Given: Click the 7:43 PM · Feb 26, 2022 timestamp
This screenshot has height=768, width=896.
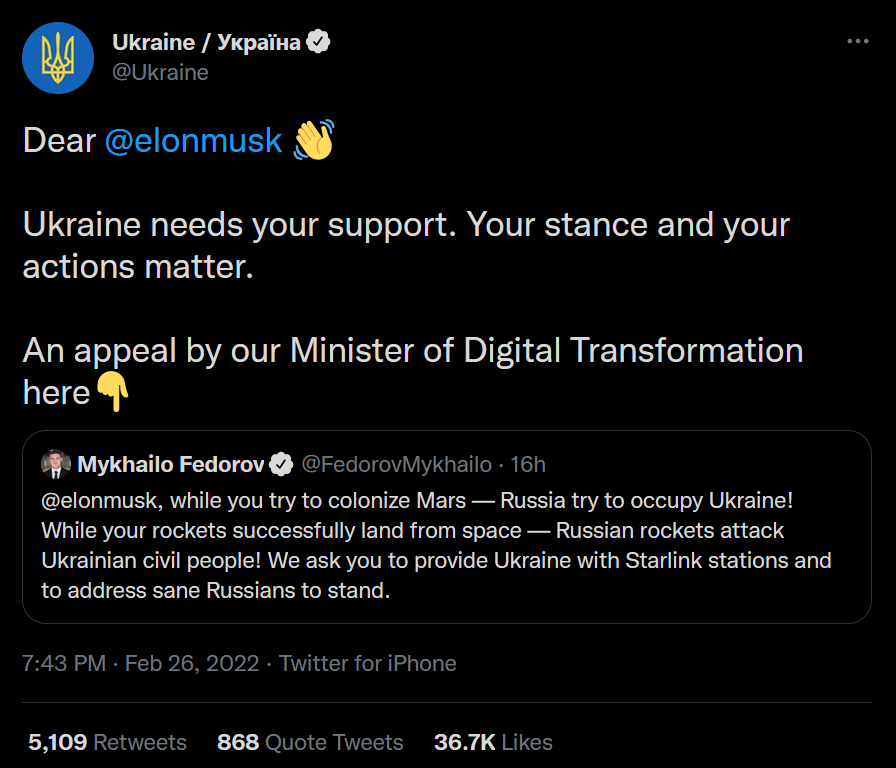Looking at the screenshot, I should (x=141, y=663).
